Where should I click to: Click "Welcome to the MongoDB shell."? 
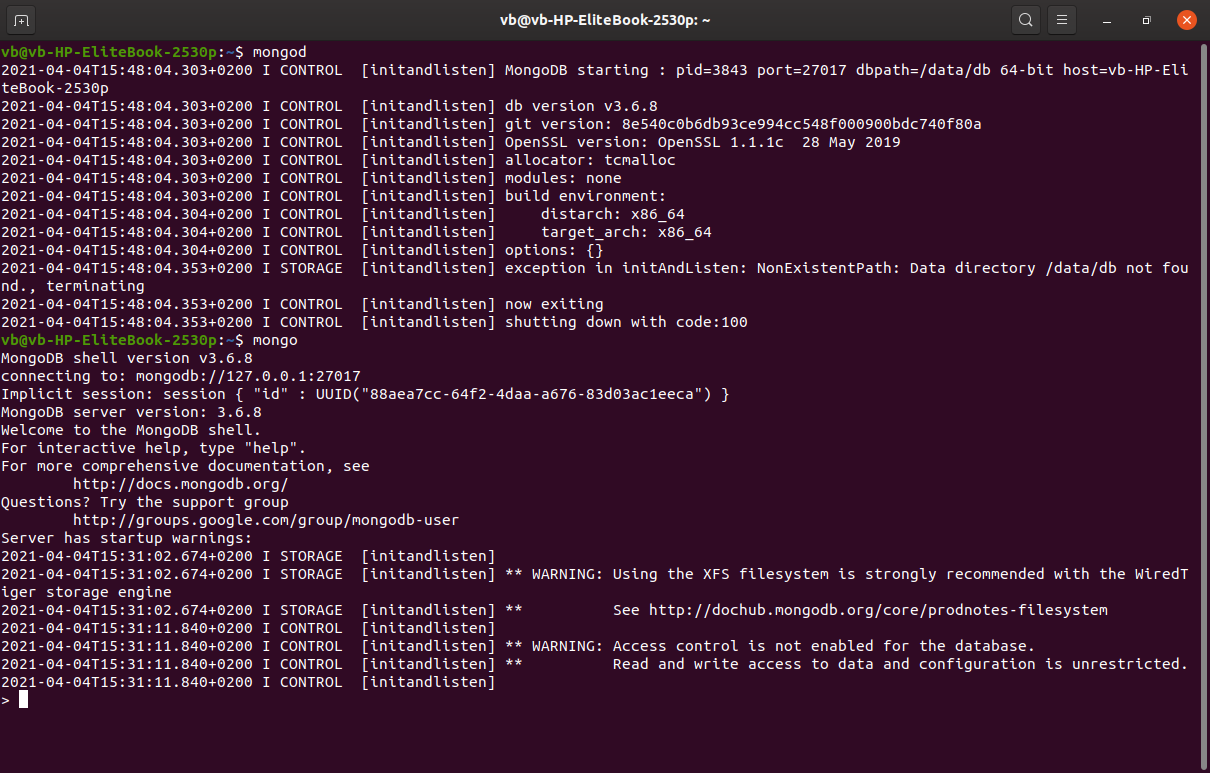131,430
